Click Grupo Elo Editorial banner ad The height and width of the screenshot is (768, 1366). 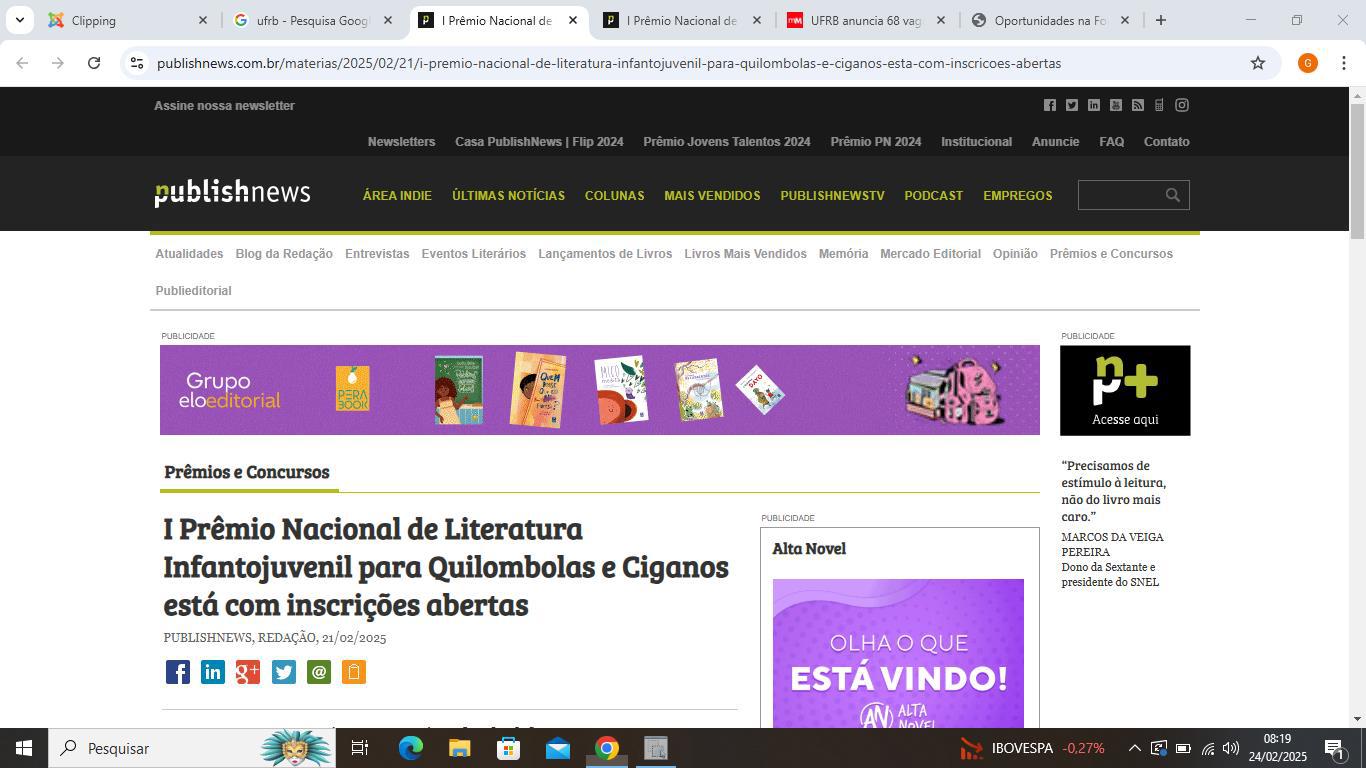pyautogui.click(x=600, y=390)
